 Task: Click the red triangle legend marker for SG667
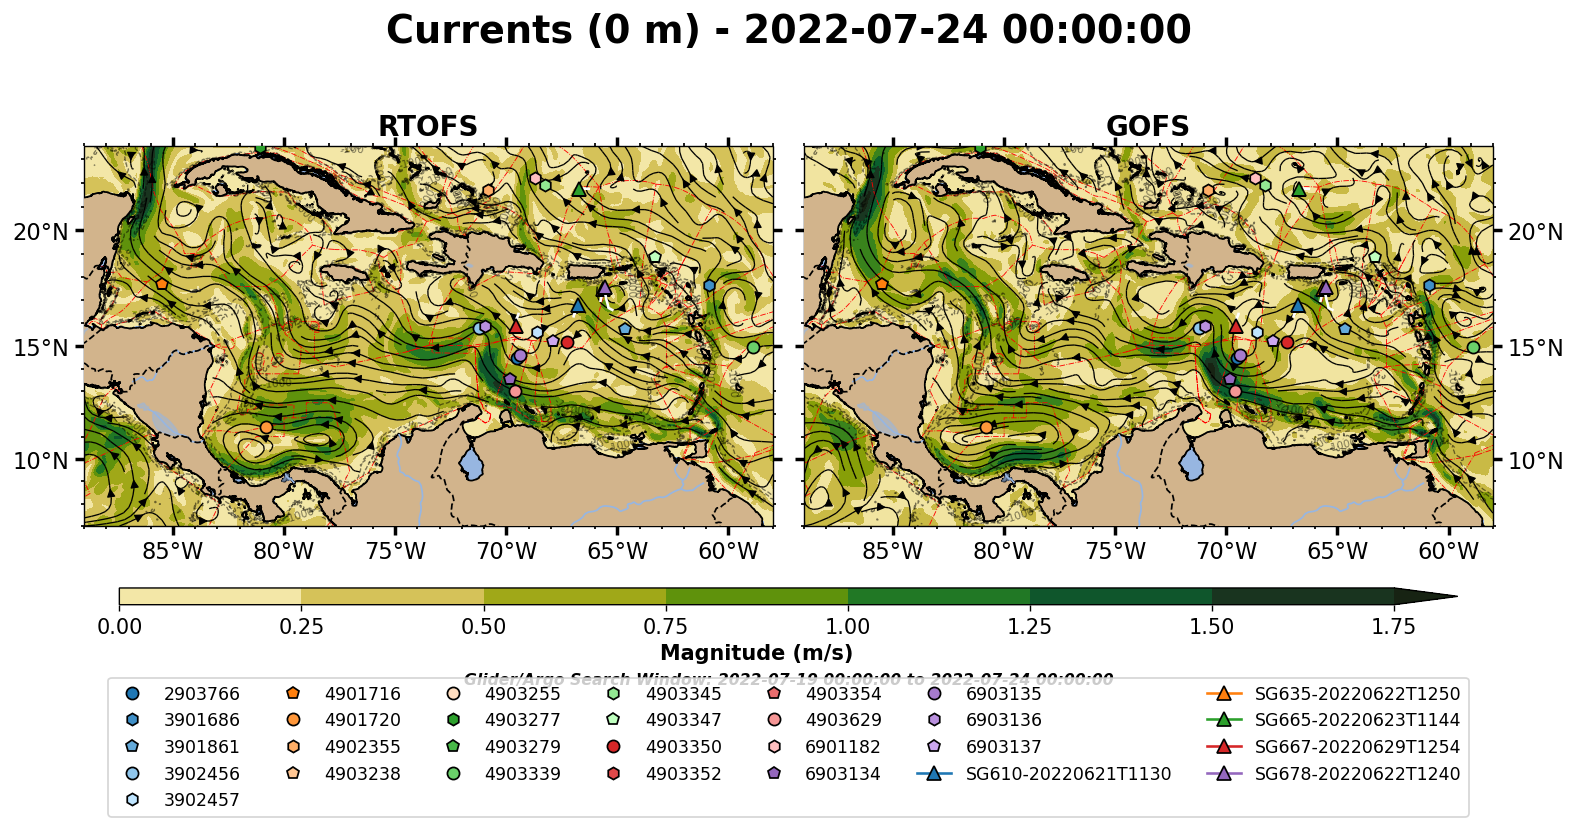pos(1223,746)
